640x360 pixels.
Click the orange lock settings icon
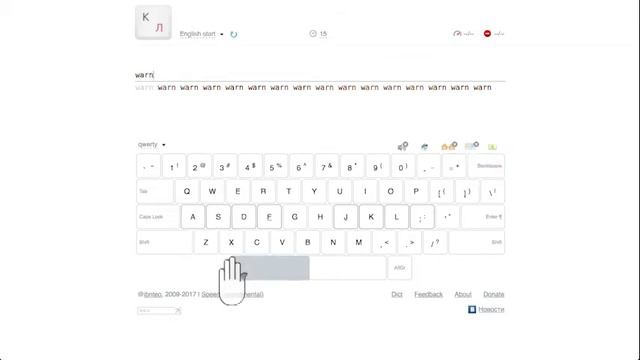(449, 146)
